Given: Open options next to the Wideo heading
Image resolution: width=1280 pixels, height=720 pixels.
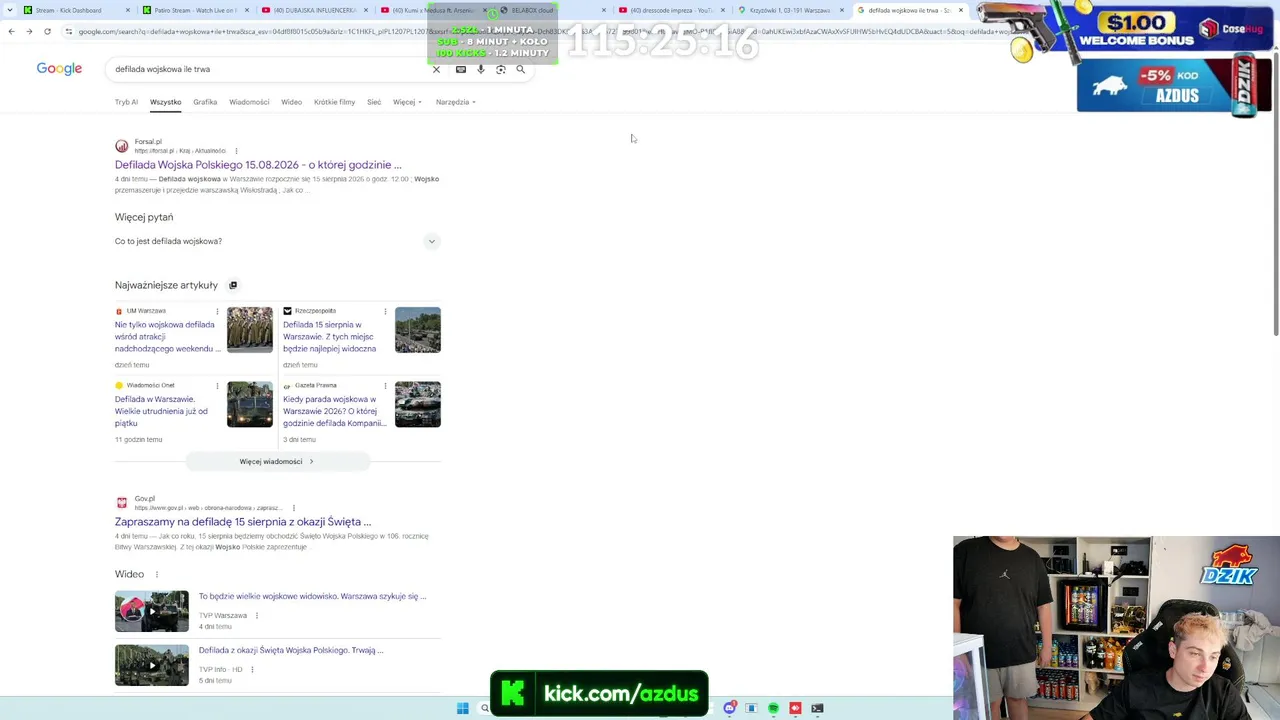Looking at the screenshot, I should [x=156, y=574].
